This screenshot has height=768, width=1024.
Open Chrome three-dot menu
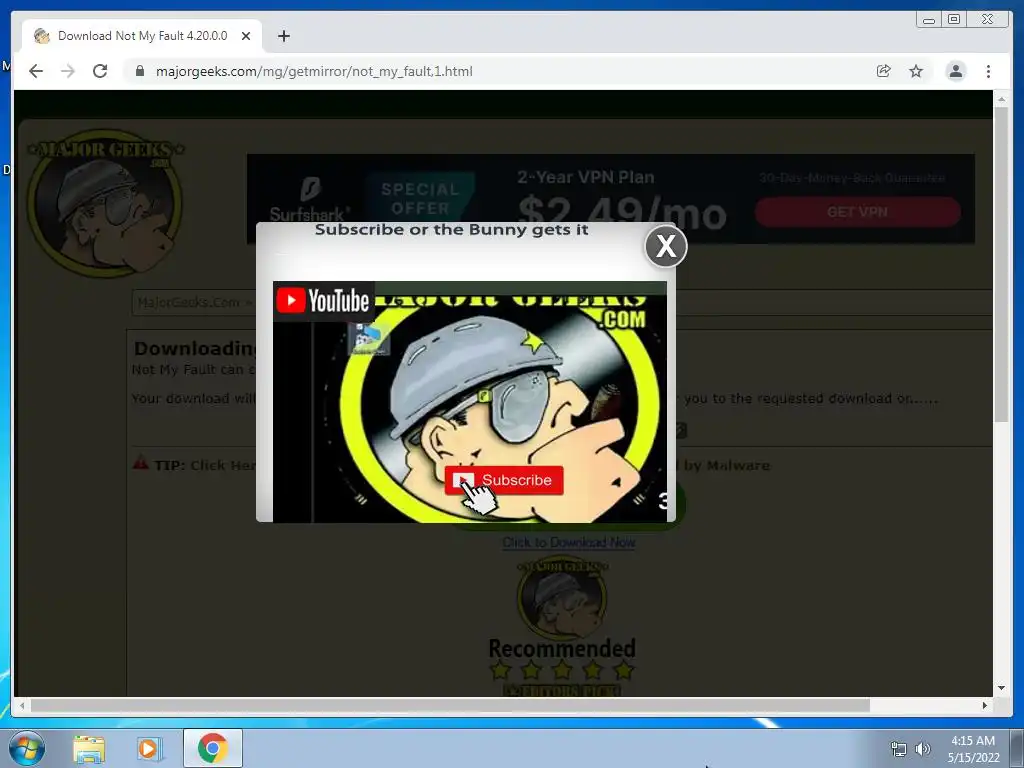988,71
